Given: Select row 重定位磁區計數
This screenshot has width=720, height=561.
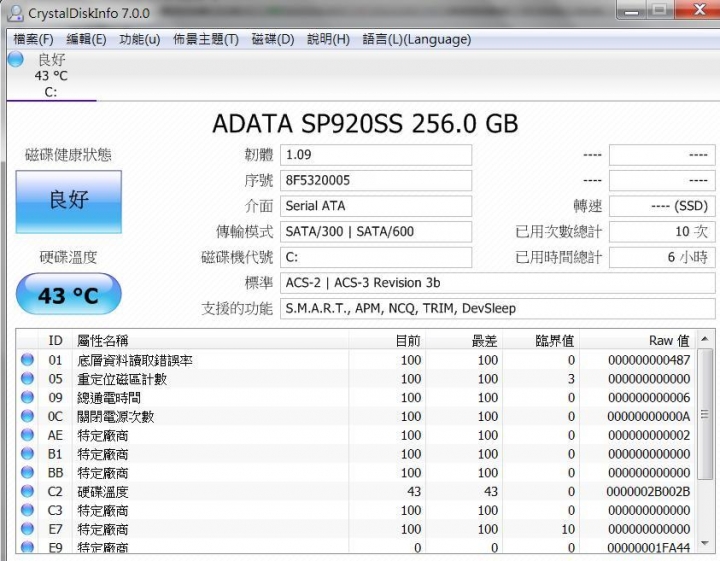Looking at the screenshot, I should [x=356, y=379].
